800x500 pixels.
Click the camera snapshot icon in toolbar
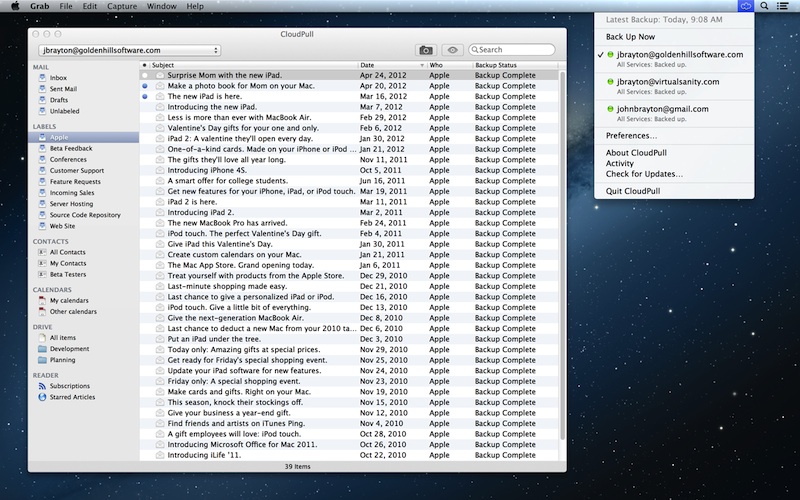[x=426, y=50]
